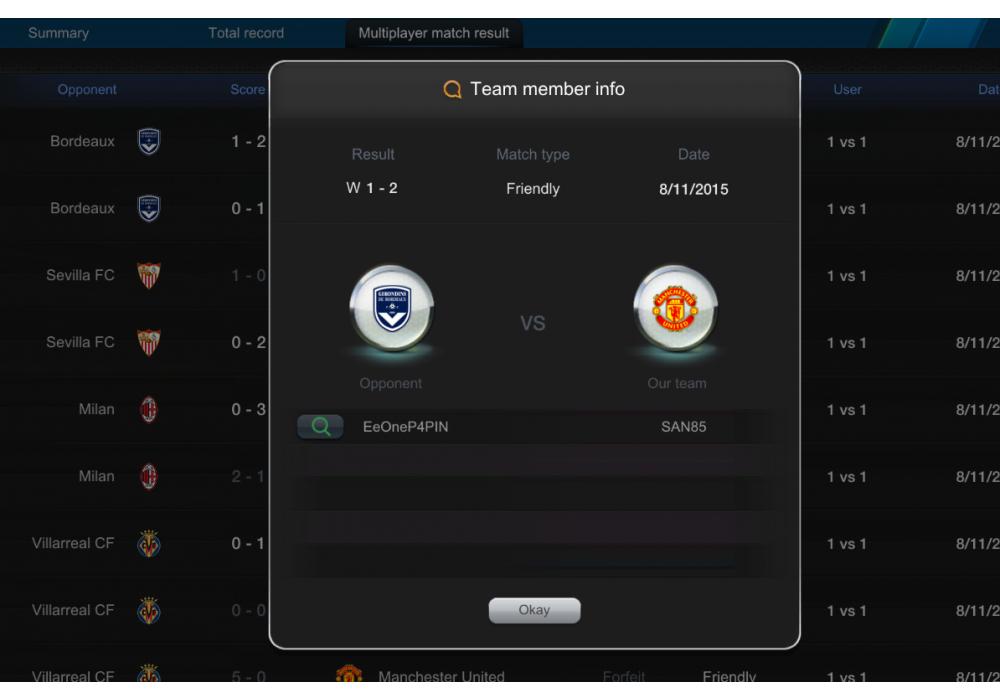Select the Multiplayer match result tab
Viewport: 1000px width, 700px height.
(434, 33)
